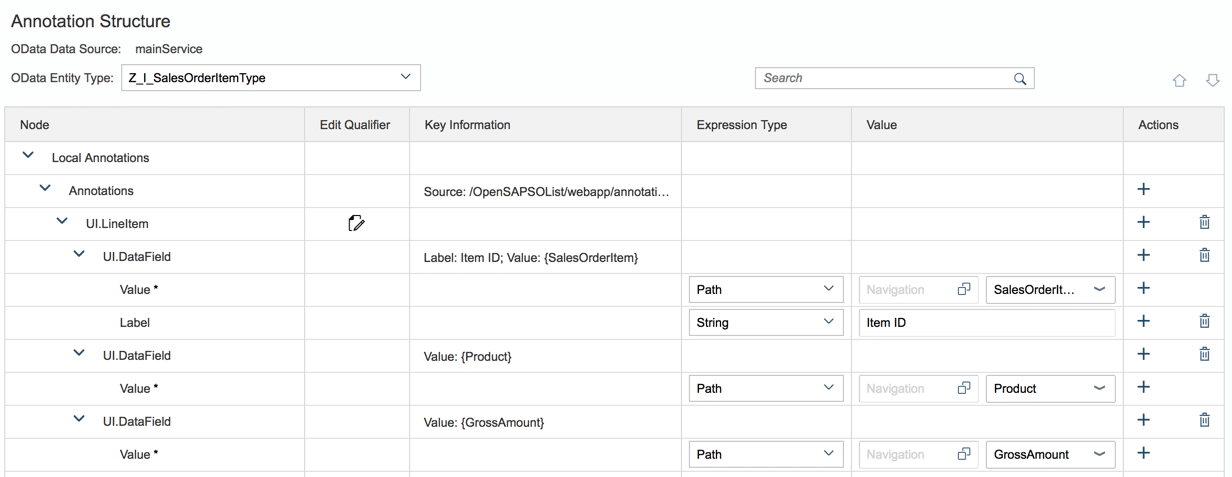1232x477 pixels.
Task: Click the move up arrow icon
Action: tap(1180, 80)
